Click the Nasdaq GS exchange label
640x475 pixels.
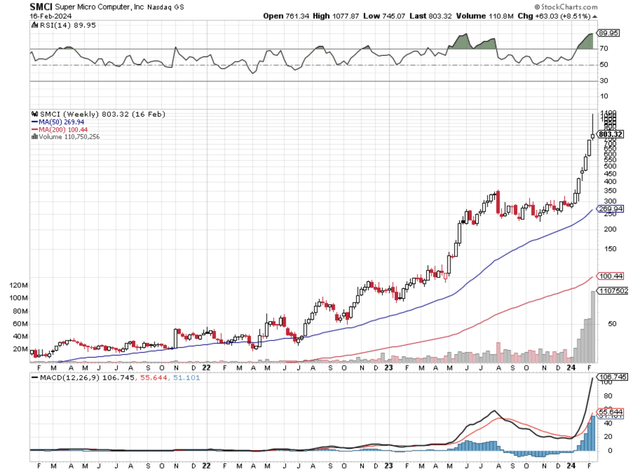pyautogui.click(x=165, y=7)
